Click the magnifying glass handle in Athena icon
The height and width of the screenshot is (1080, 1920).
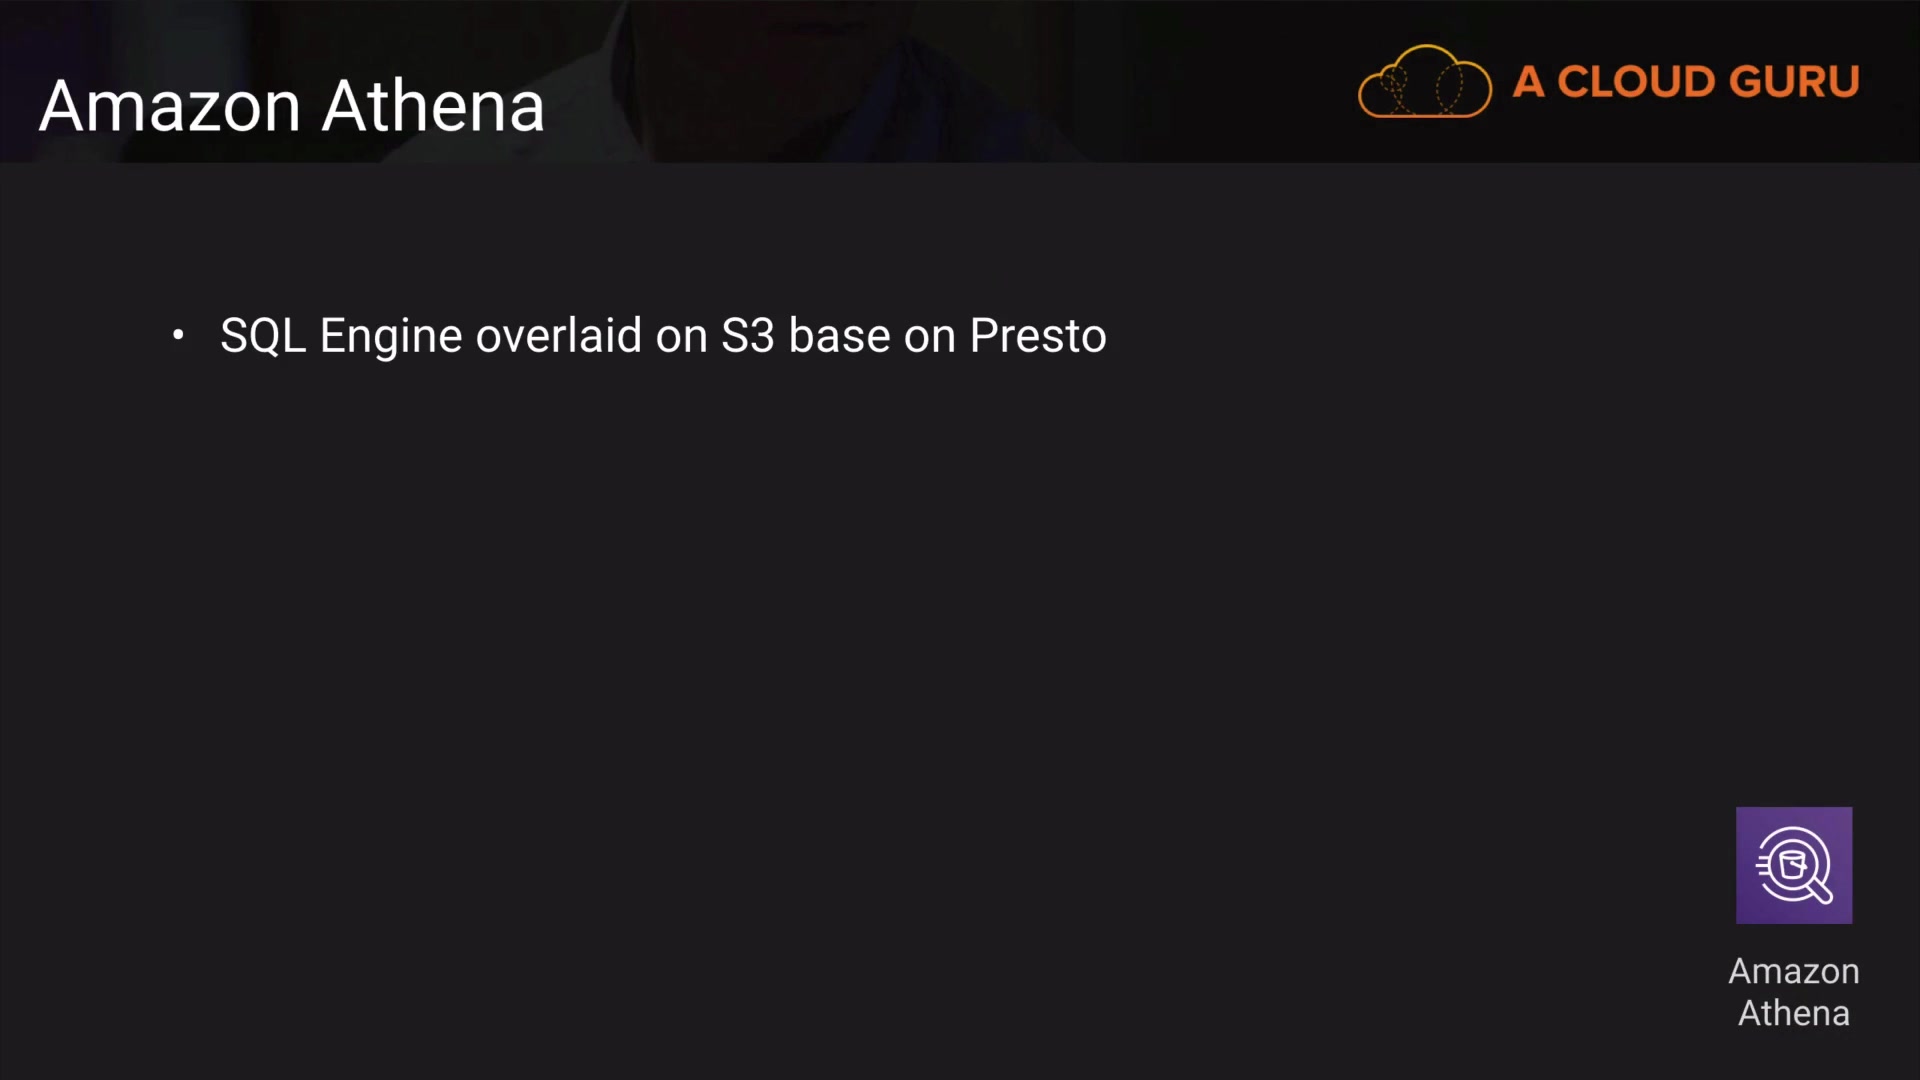1820,890
